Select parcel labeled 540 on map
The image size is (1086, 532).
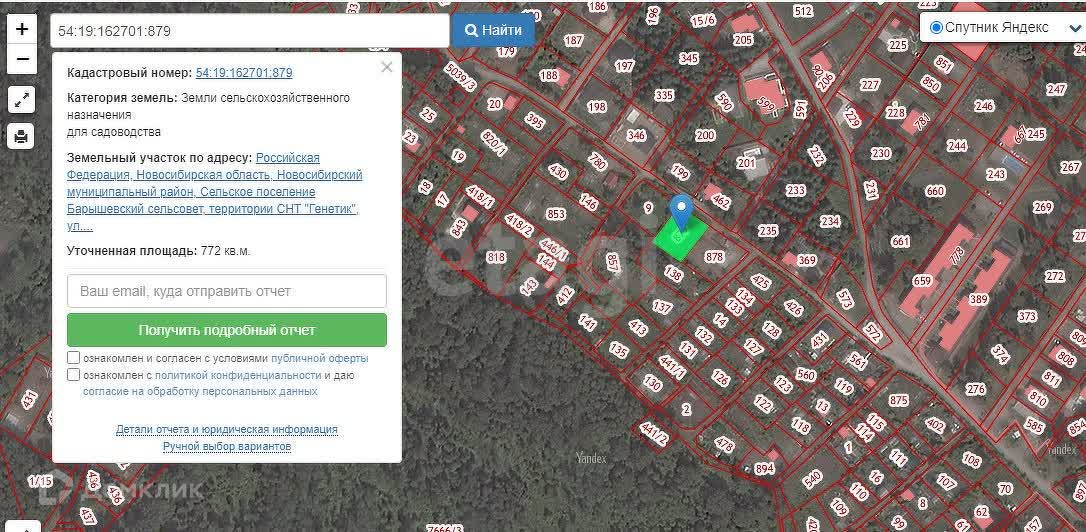pyautogui.click(x=812, y=477)
